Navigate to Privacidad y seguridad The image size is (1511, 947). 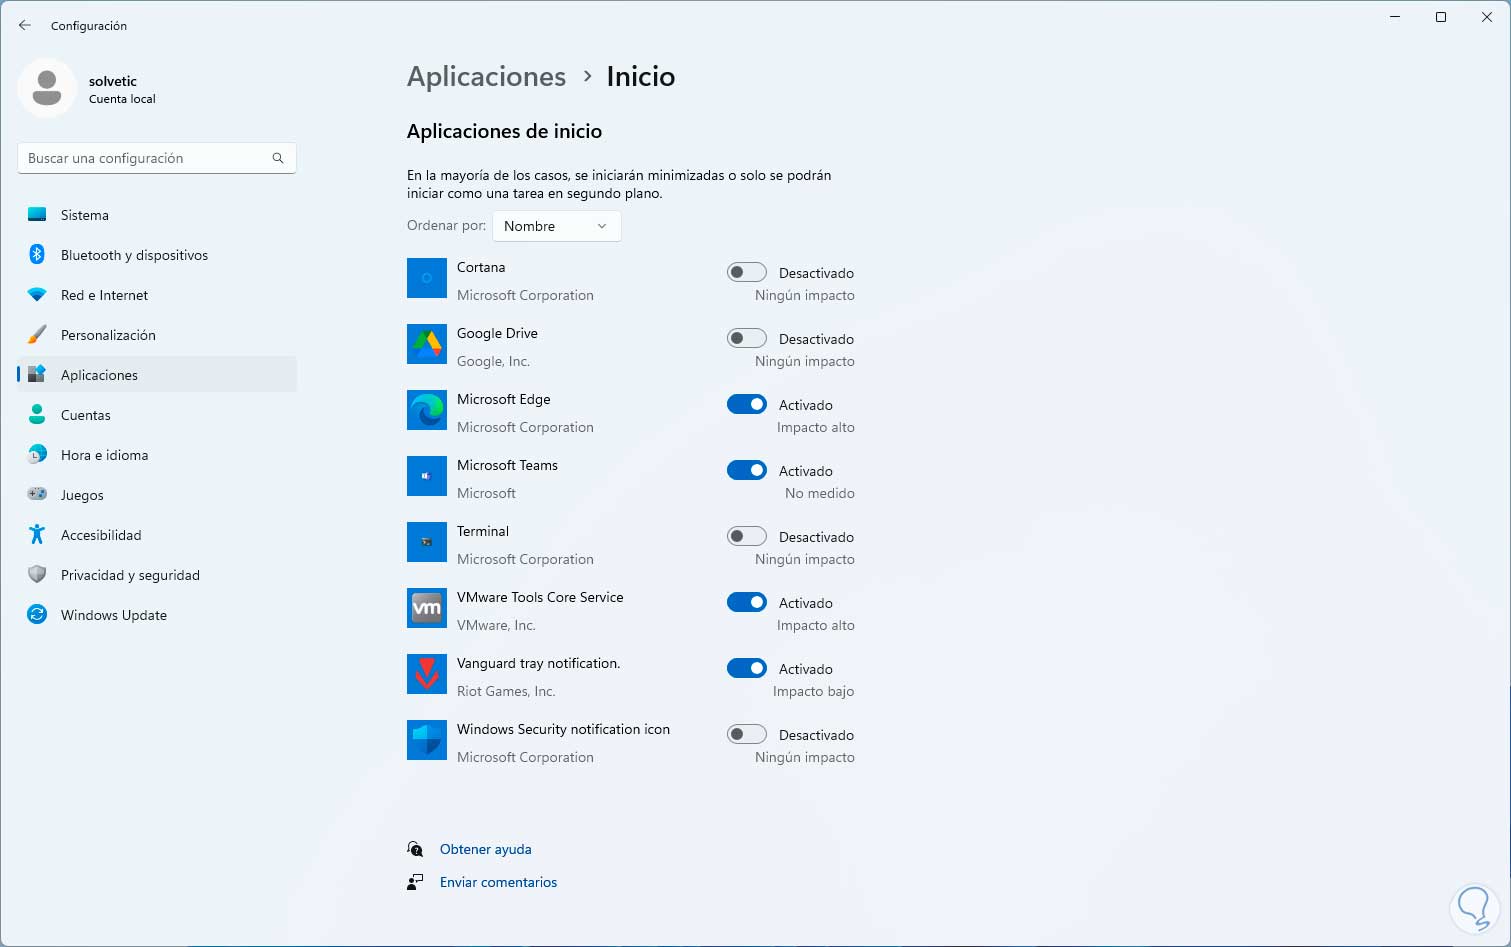(157, 575)
